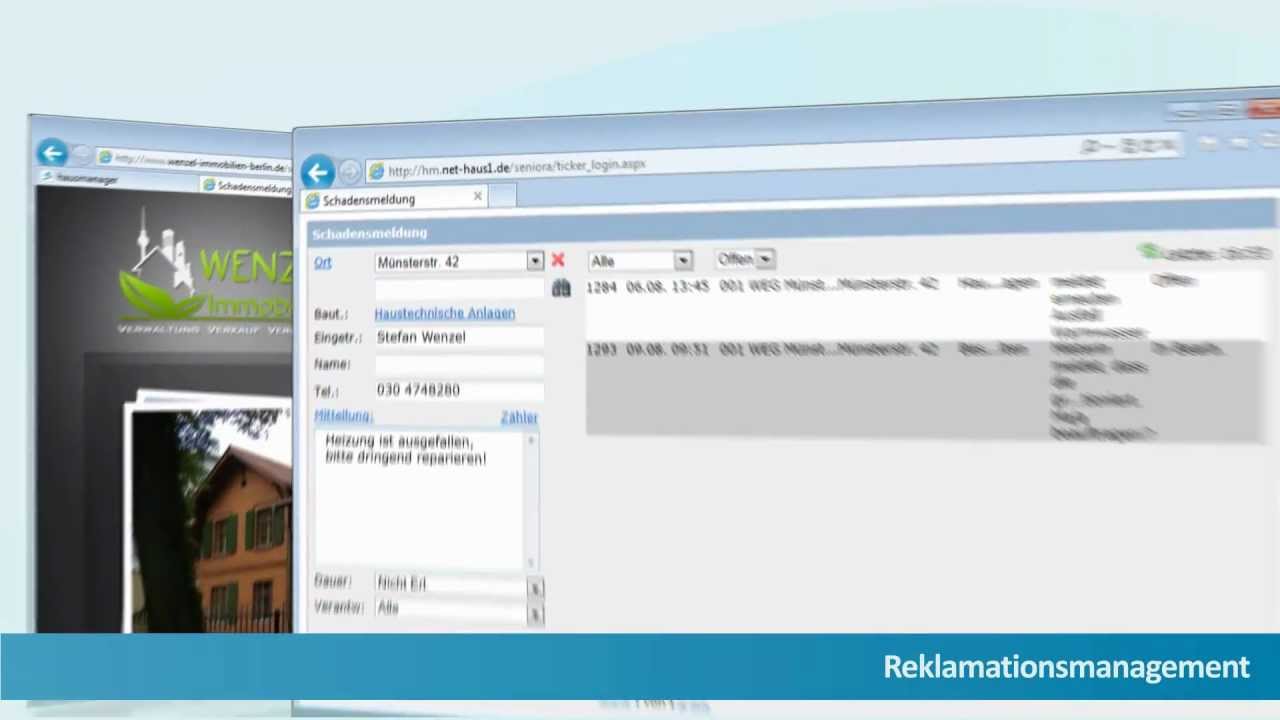
Task: Open the Alle filter dropdown
Action: point(683,260)
